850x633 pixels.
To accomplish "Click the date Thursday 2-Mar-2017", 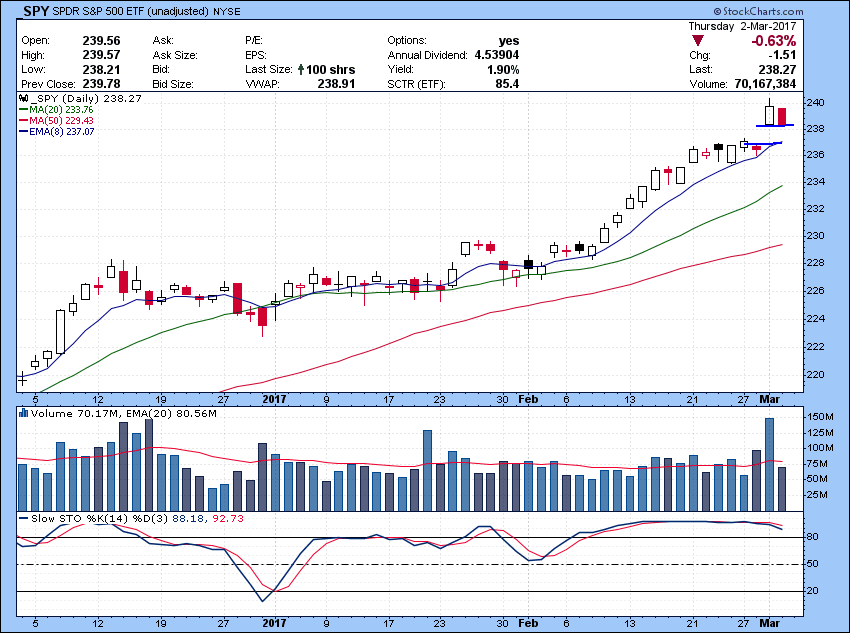I will (742, 26).
